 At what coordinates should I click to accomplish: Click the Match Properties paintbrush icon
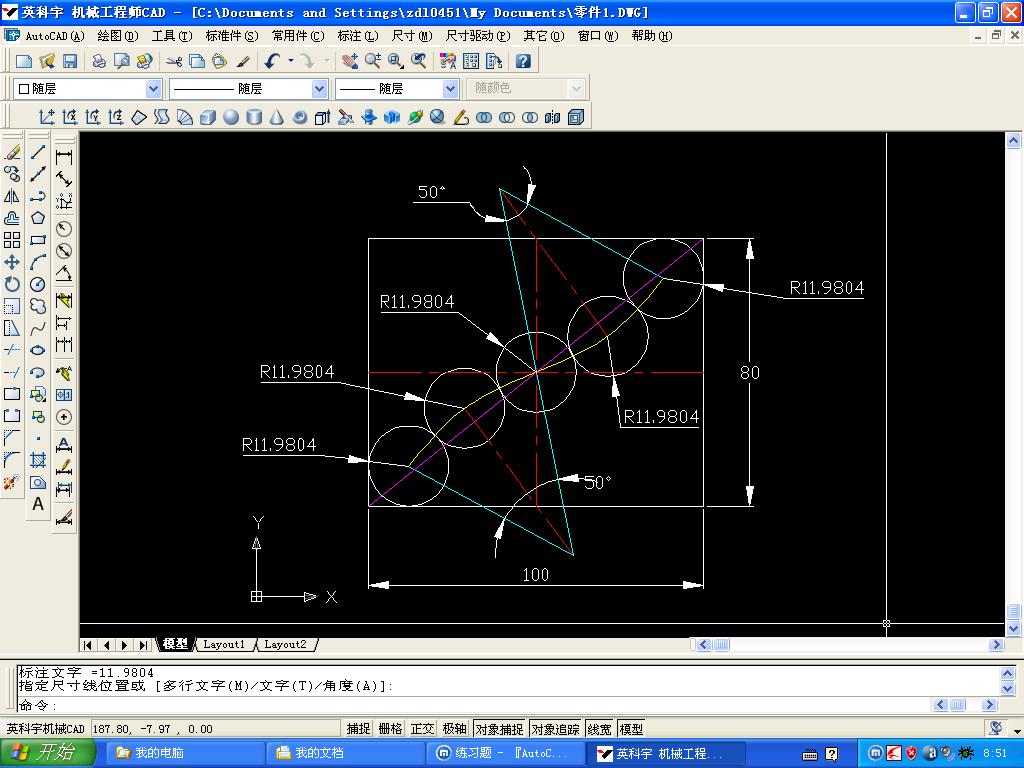click(244, 61)
